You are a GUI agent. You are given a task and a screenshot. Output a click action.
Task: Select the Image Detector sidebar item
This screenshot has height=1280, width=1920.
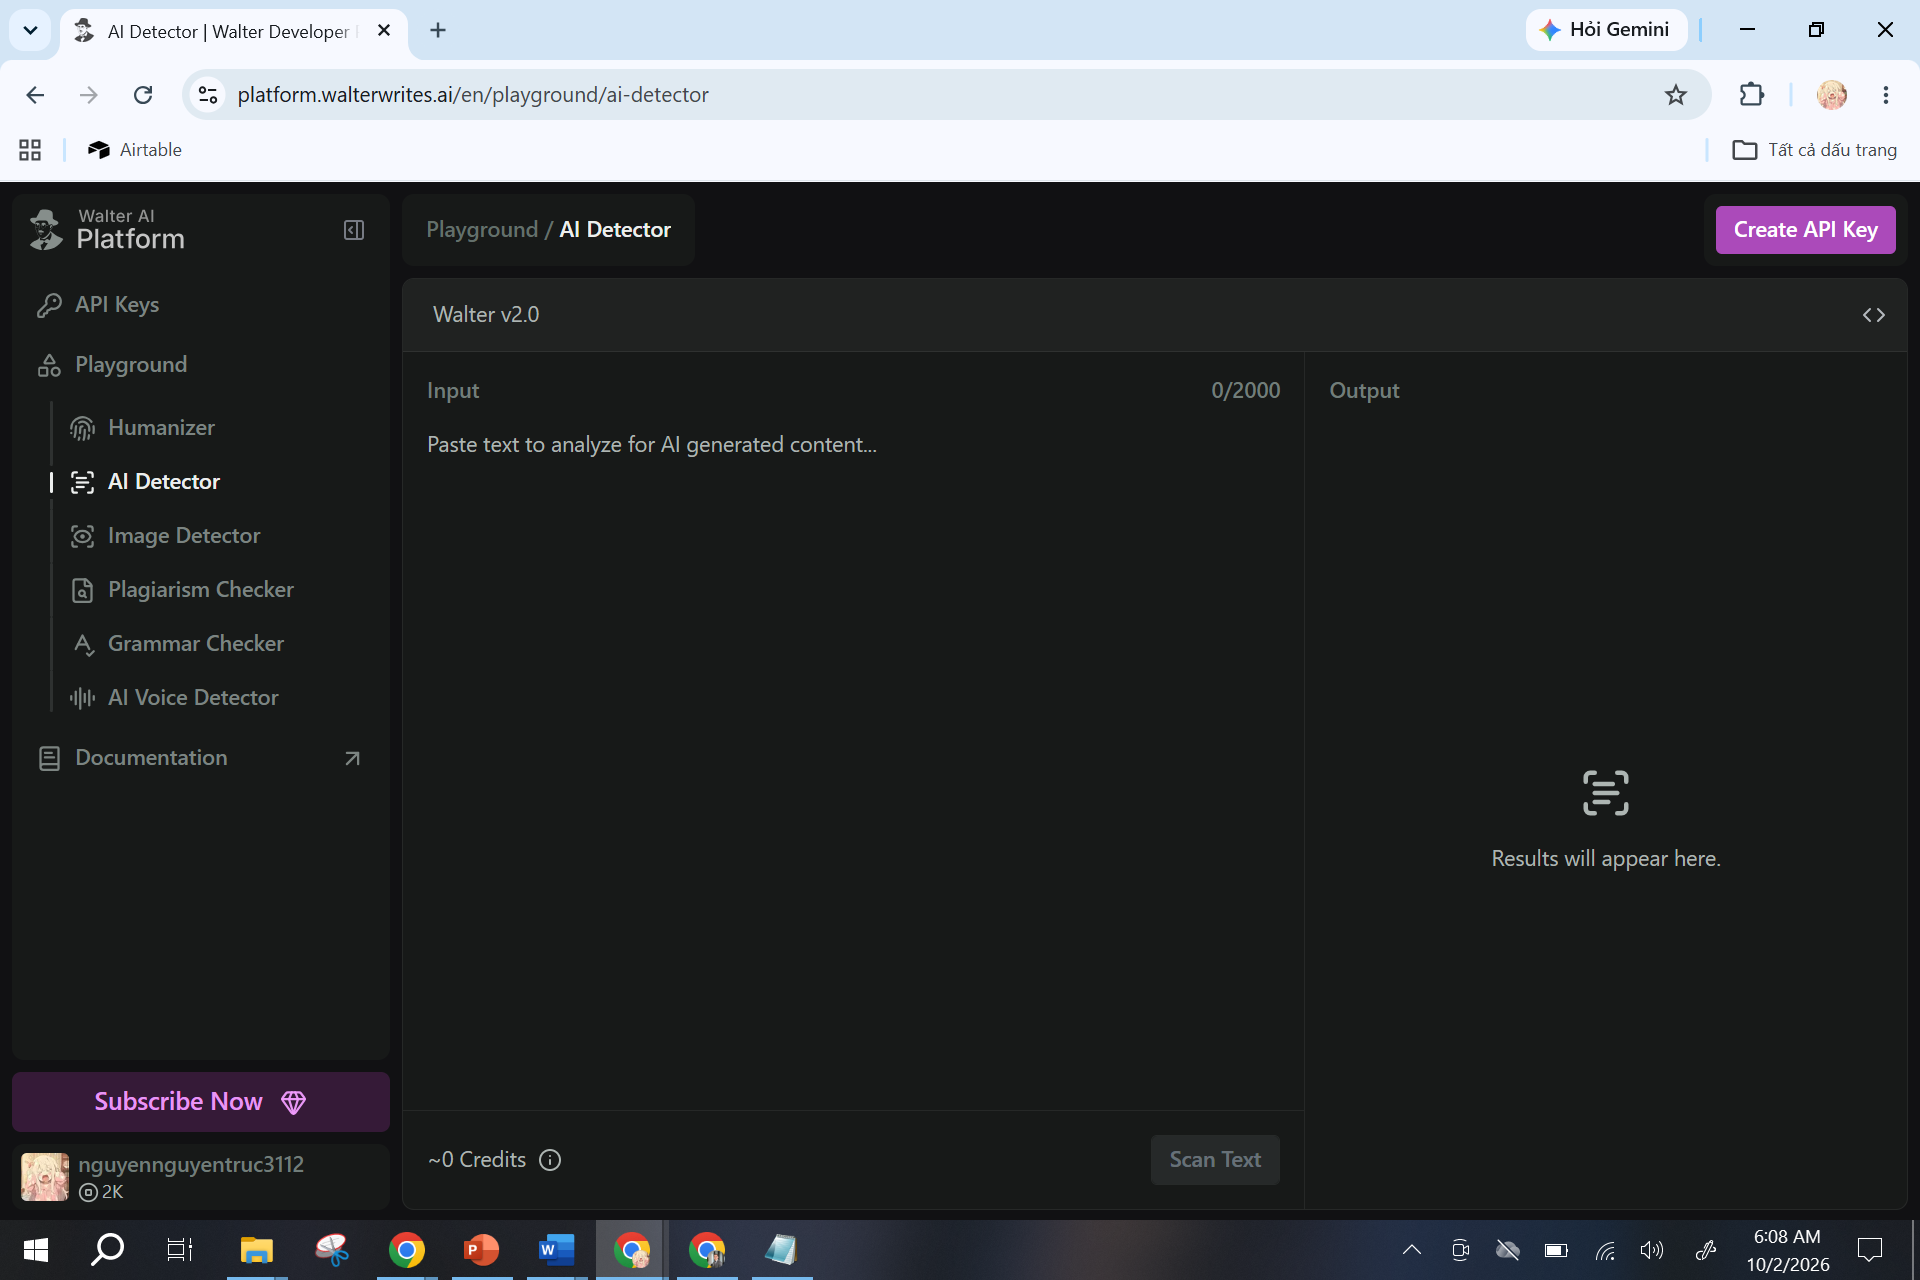click(x=183, y=536)
